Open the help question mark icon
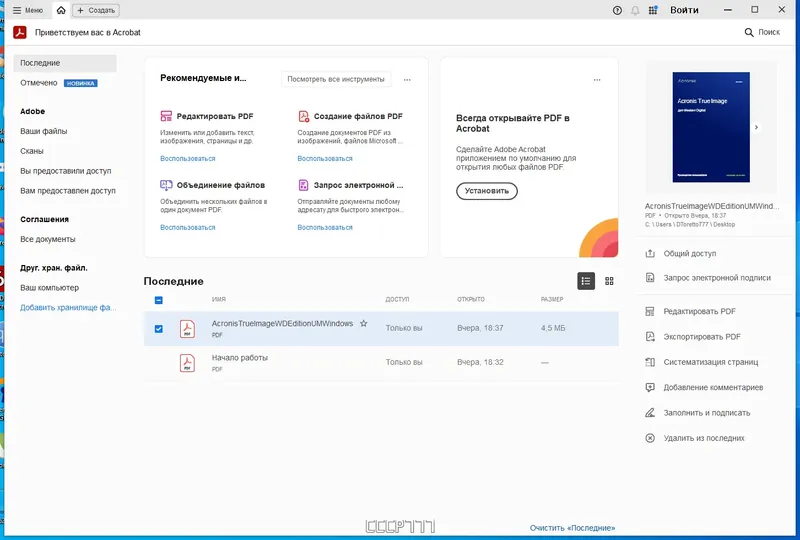Screen dimensions: 800x540 (x=617, y=10)
